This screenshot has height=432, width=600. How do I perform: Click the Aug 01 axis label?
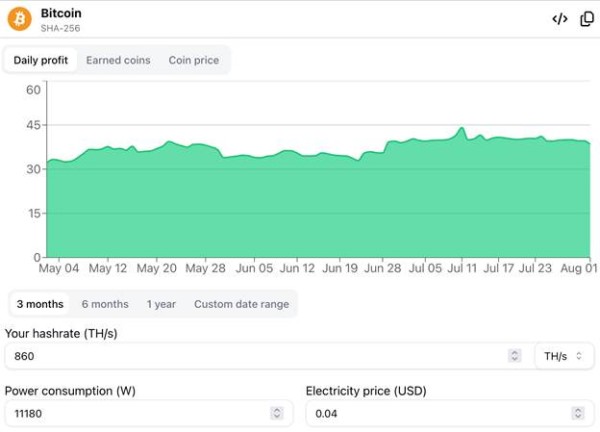click(579, 268)
